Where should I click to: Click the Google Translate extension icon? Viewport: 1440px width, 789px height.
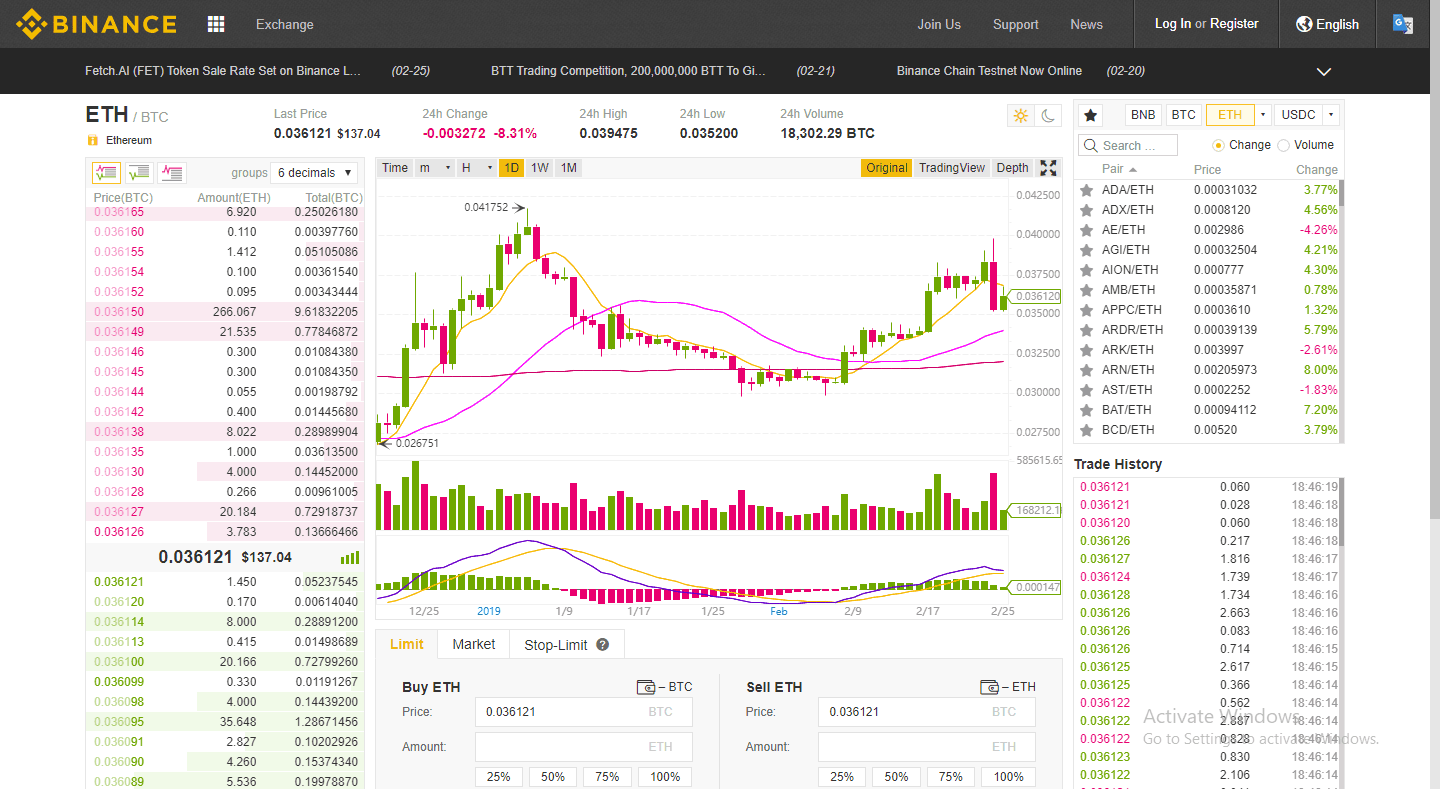(1403, 24)
